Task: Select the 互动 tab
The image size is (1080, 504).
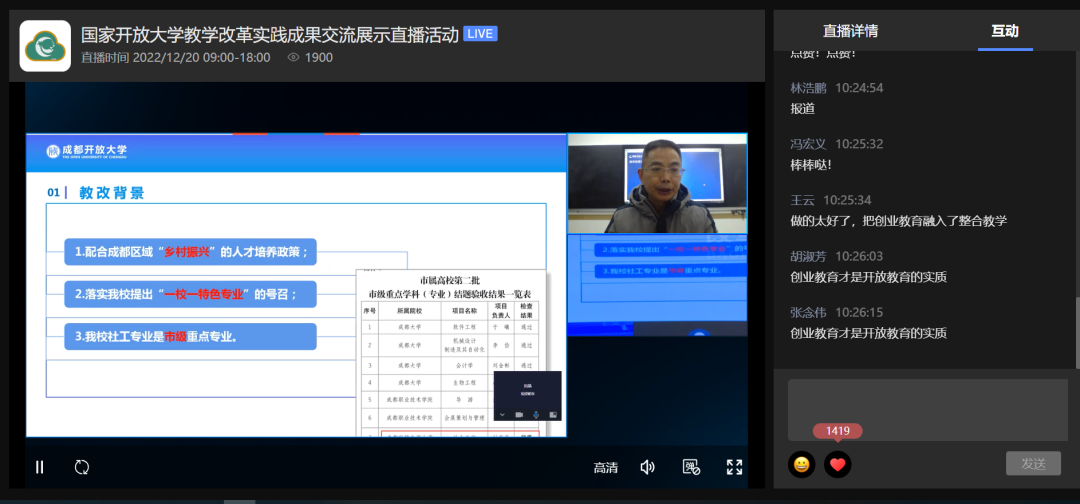Action: tap(1004, 31)
